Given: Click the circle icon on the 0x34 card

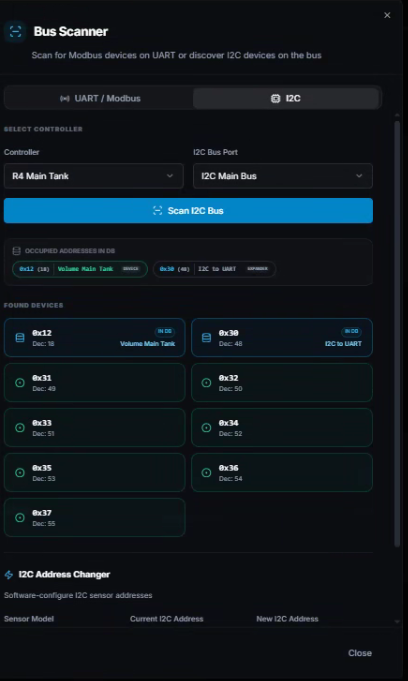Looking at the screenshot, I should [x=206, y=428].
